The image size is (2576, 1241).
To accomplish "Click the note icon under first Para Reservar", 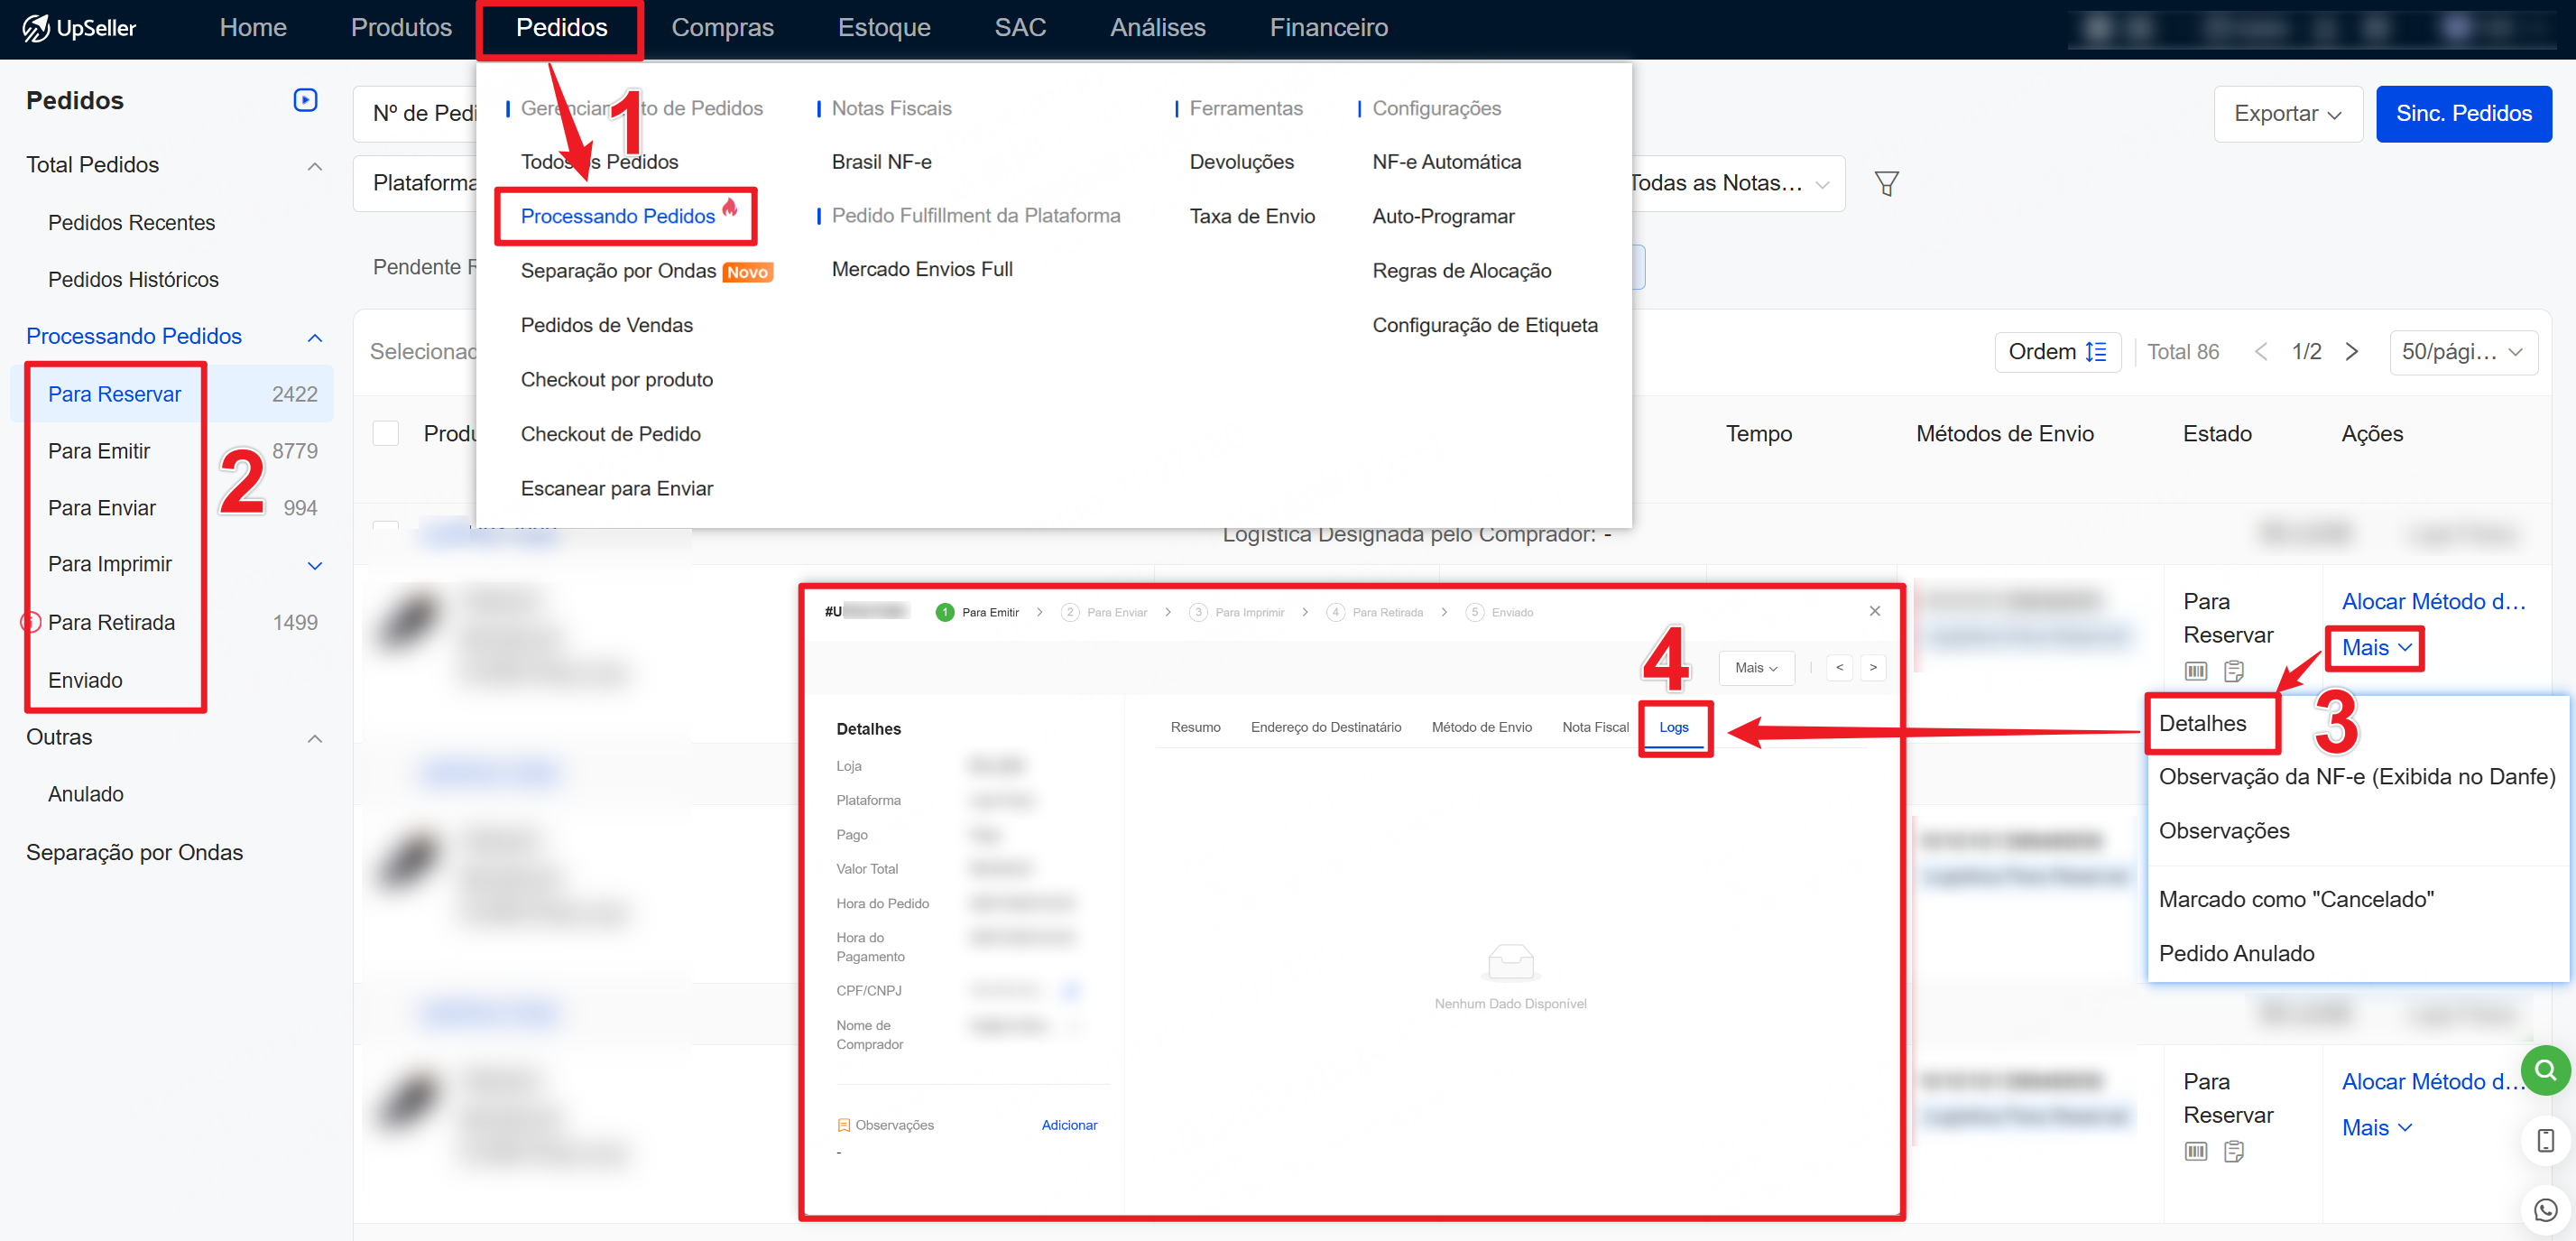I will click(x=2234, y=671).
